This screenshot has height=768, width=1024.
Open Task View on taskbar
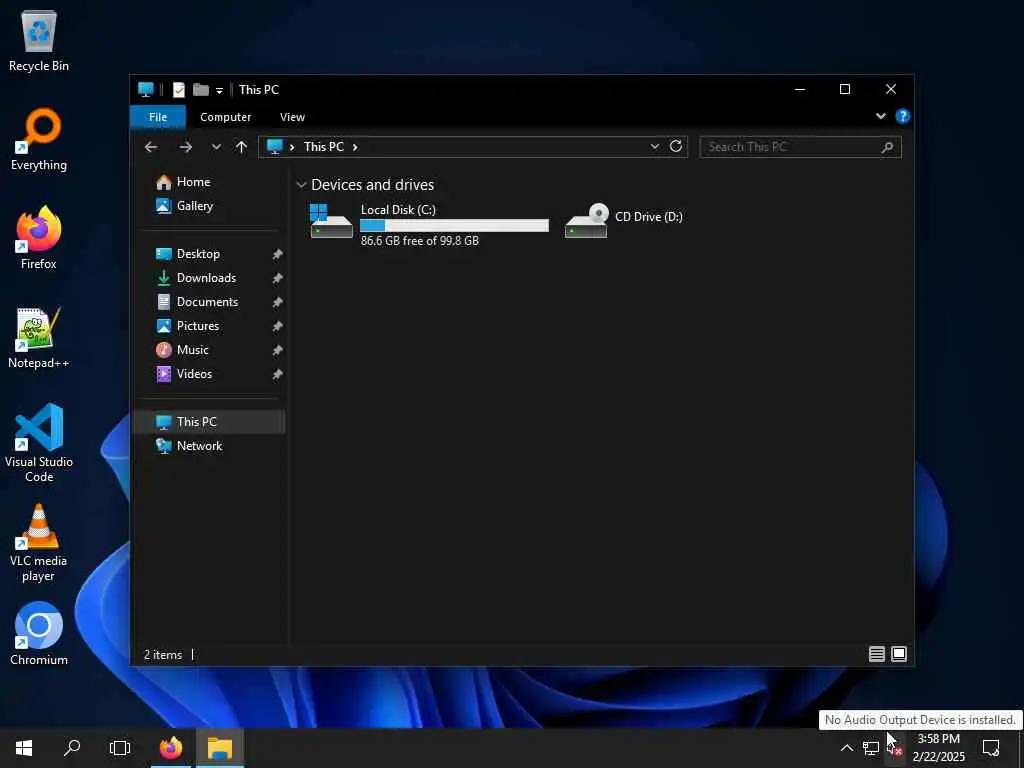120,748
